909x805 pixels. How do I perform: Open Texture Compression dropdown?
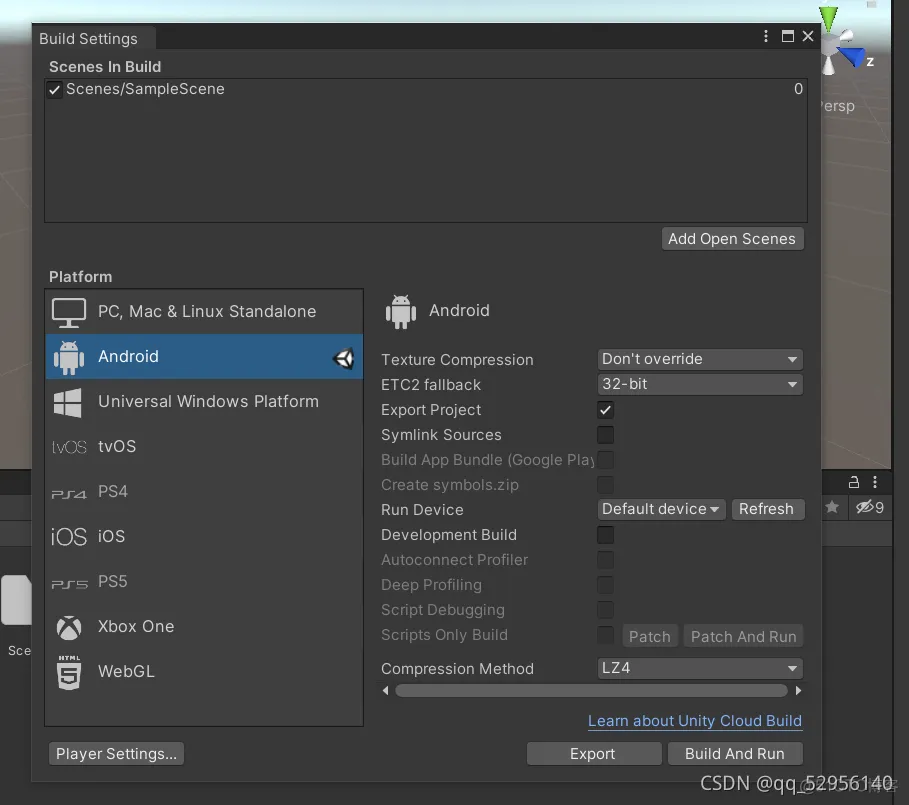click(x=700, y=359)
